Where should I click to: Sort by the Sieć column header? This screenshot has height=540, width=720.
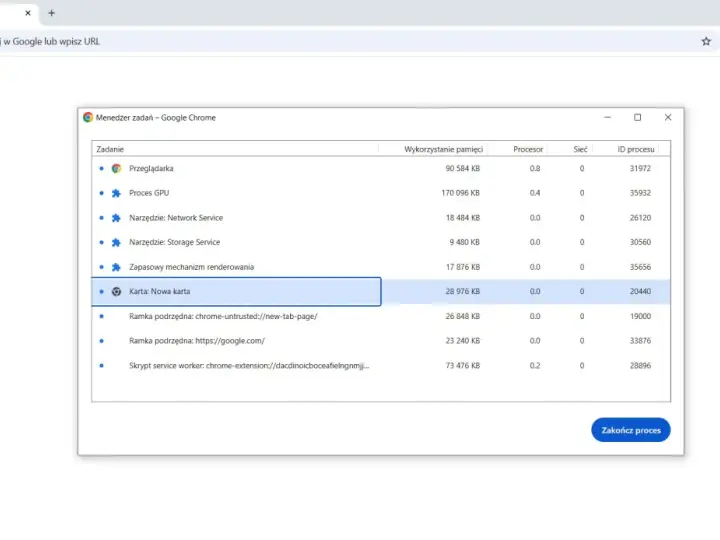(580, 149)
